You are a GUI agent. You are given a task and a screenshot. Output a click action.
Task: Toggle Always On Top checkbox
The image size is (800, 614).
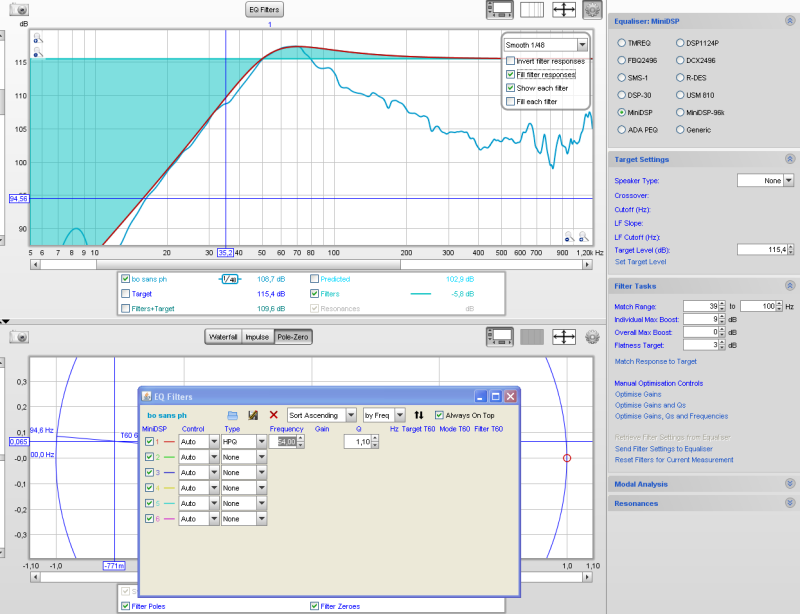click(x=439, y=415)
